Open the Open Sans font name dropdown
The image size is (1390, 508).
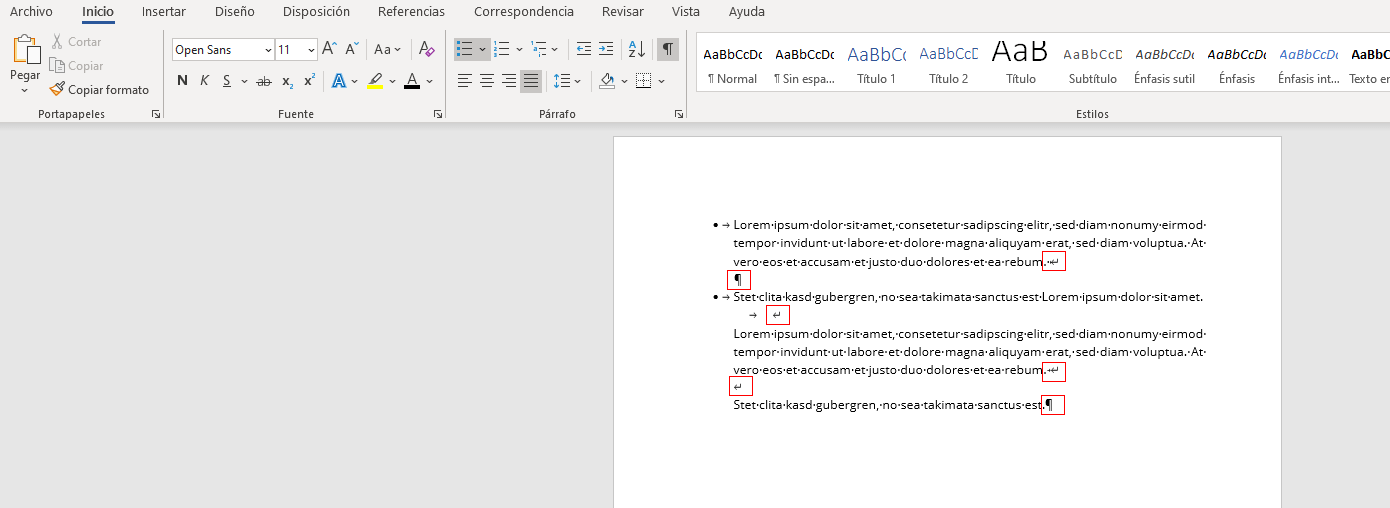[x=268, y=50]
